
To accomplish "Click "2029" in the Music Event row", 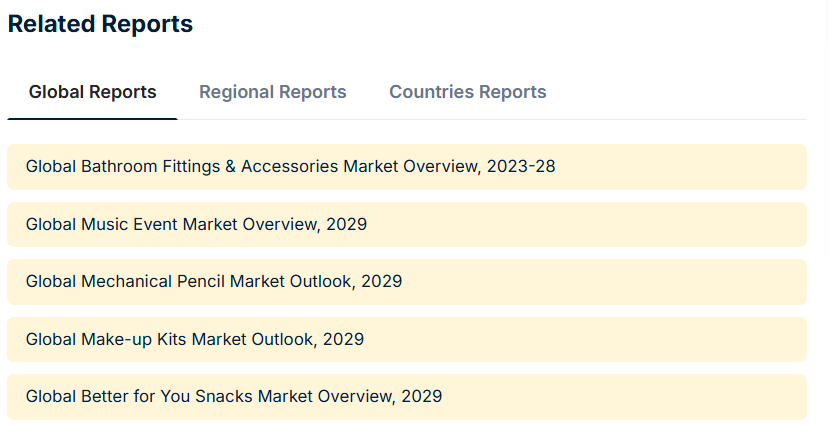I will 346,224.
